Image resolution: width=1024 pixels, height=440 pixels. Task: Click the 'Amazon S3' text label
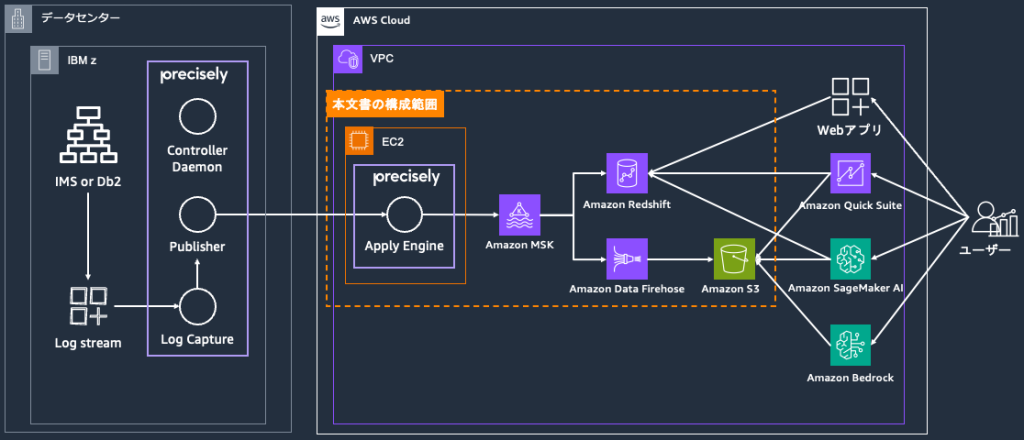coord(730,289)
